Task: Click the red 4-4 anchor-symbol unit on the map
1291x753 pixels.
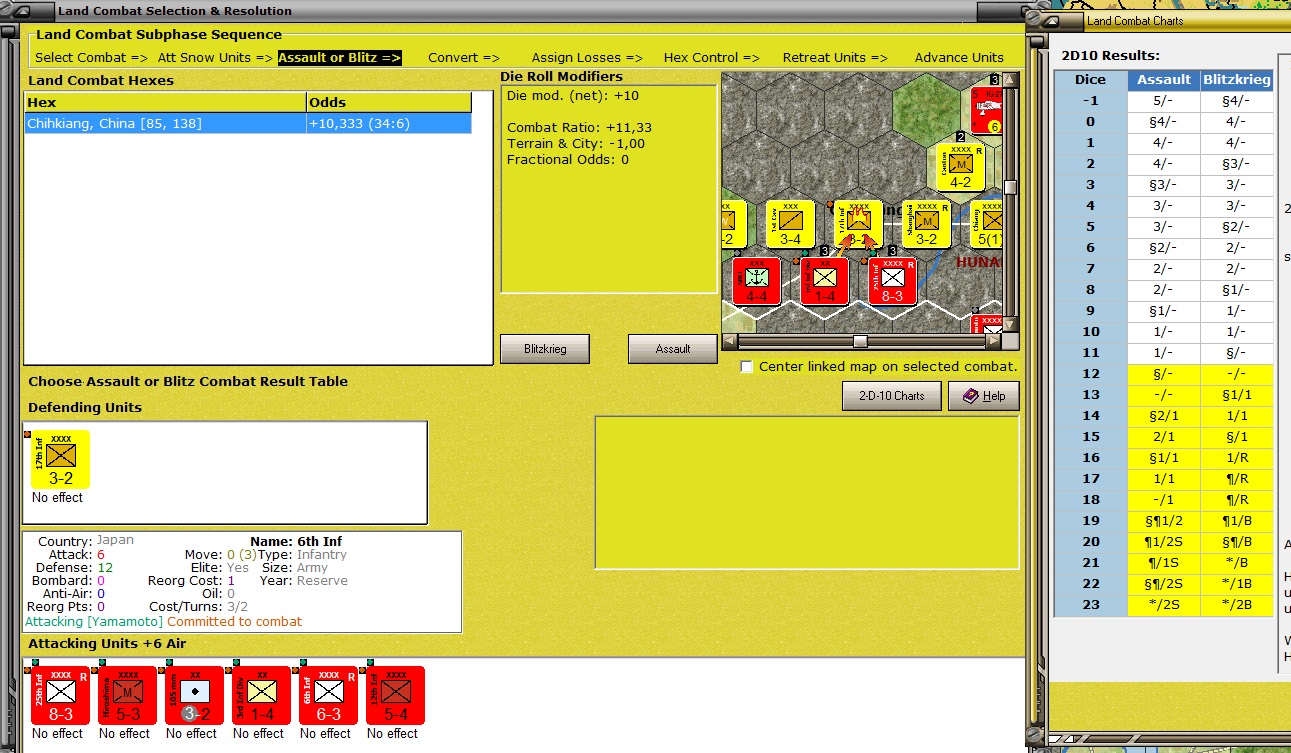Action: pyautogui.click(x=757, y=281)
